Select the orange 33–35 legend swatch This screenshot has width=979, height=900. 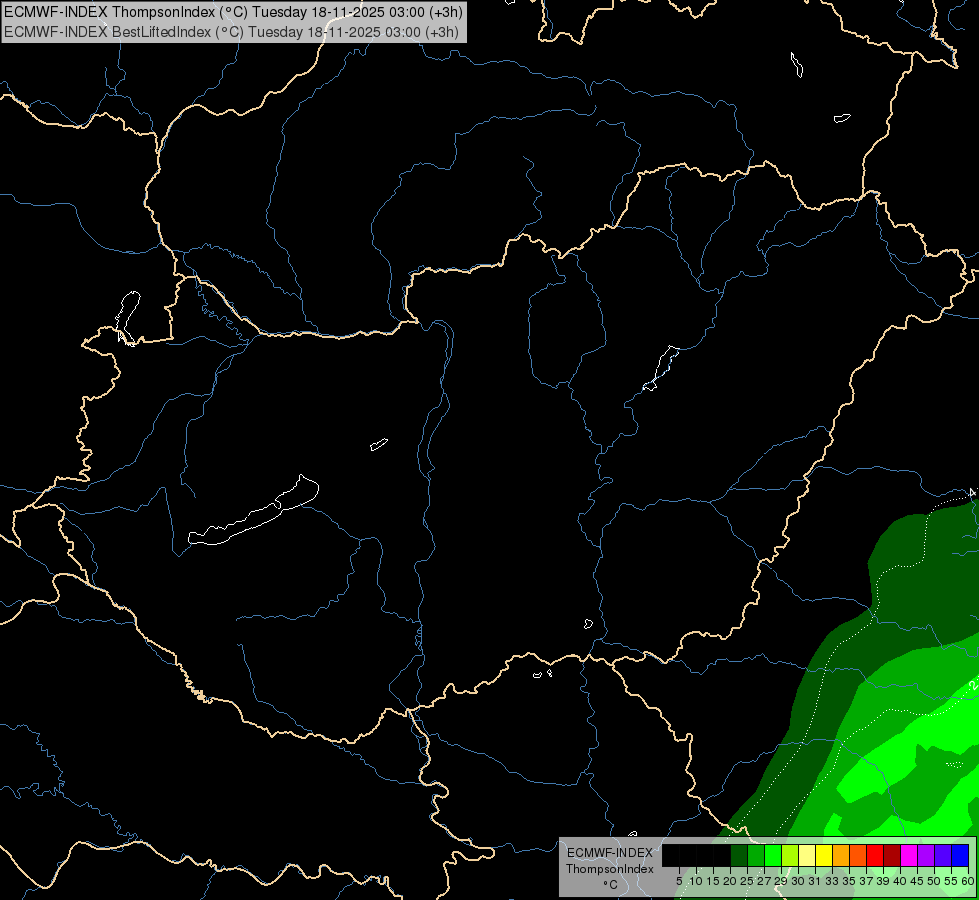click(841, 855)
